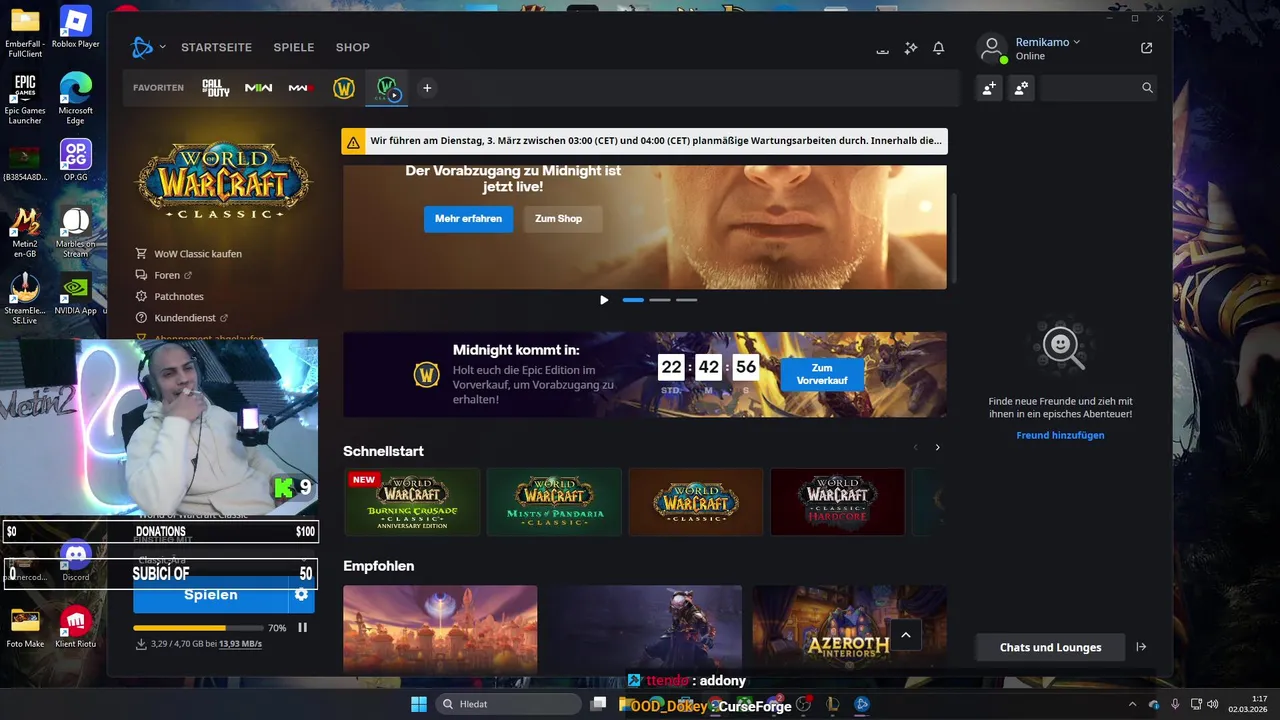This screenshot has height=720, width=1280.
Task: Click the Spielen play button
Action: (x=210, y=594)
